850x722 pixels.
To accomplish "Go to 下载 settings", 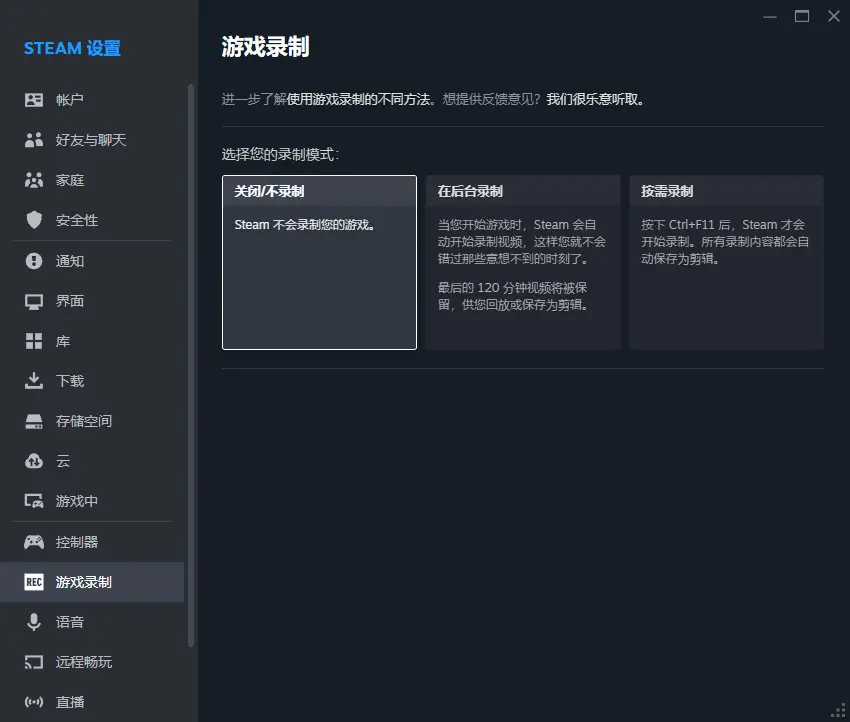I will pyautogui.click(x=92, y=381).
